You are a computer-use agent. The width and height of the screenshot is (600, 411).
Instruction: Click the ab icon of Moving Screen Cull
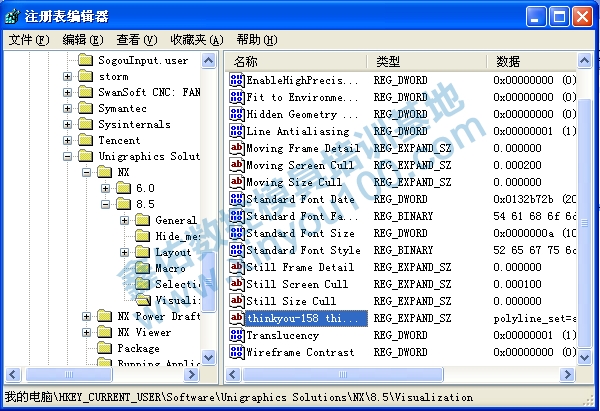tap(236, 165)
